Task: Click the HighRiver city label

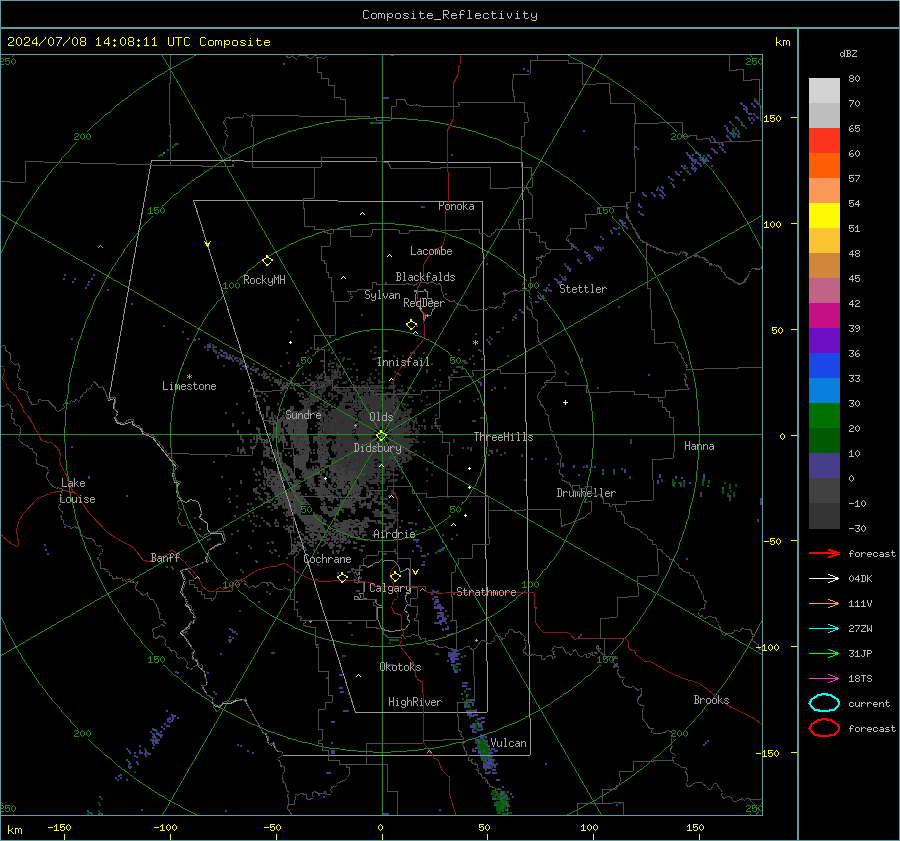Action: [415, 702]
